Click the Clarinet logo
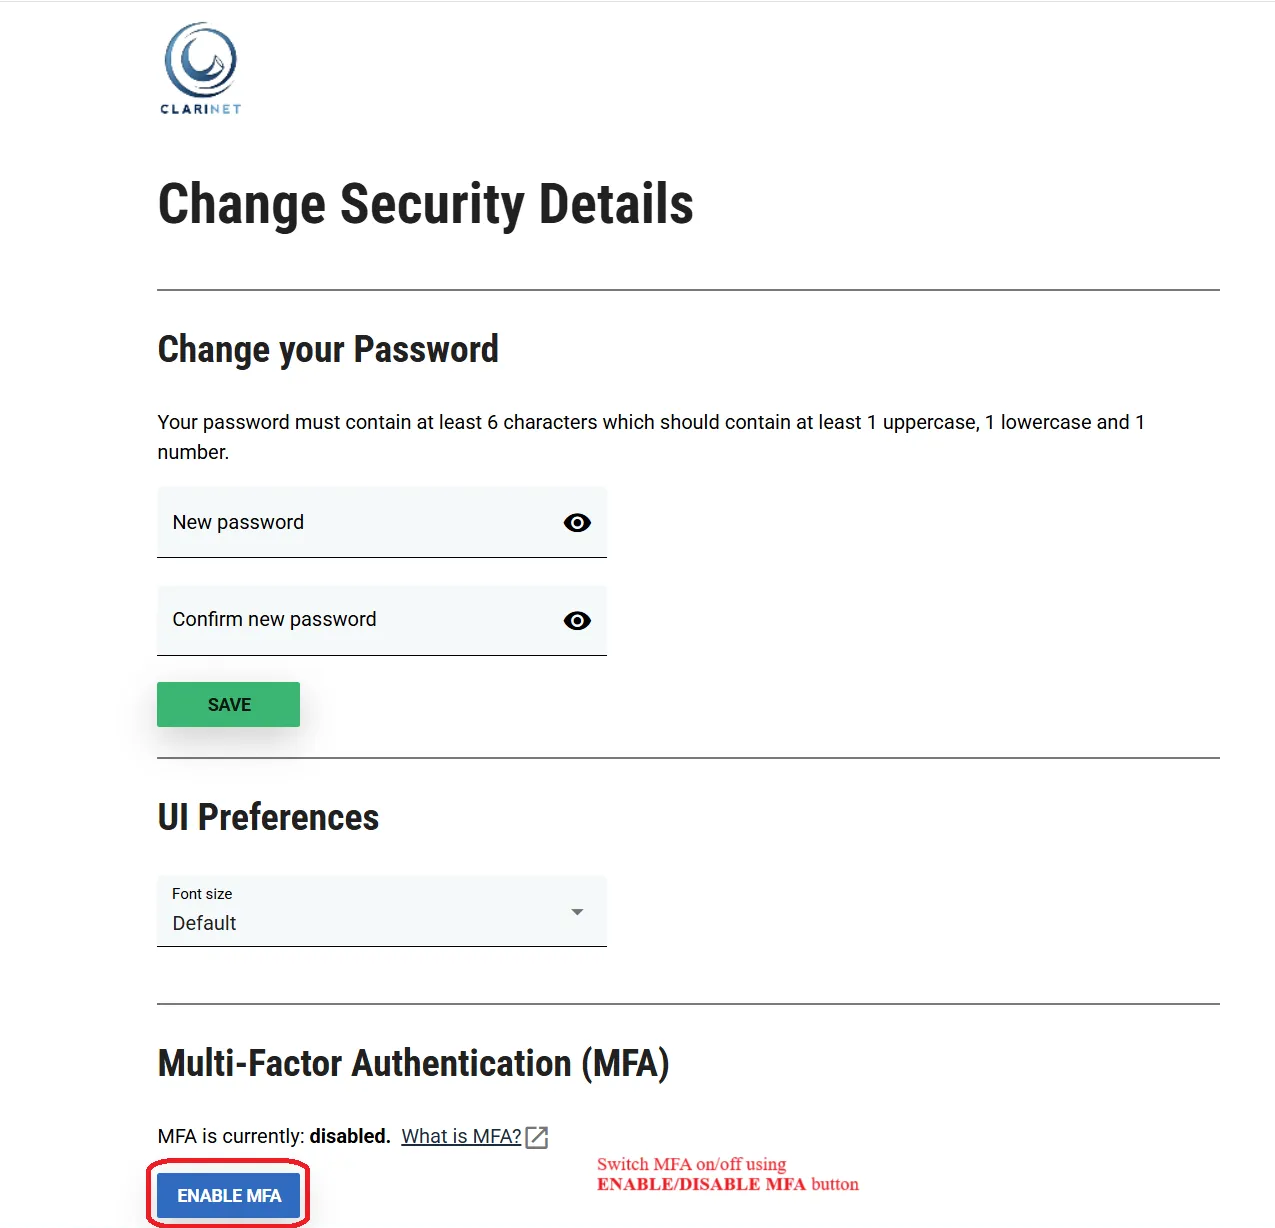This screenshot has height=1228, width=1275. click(x=201, y=69)
